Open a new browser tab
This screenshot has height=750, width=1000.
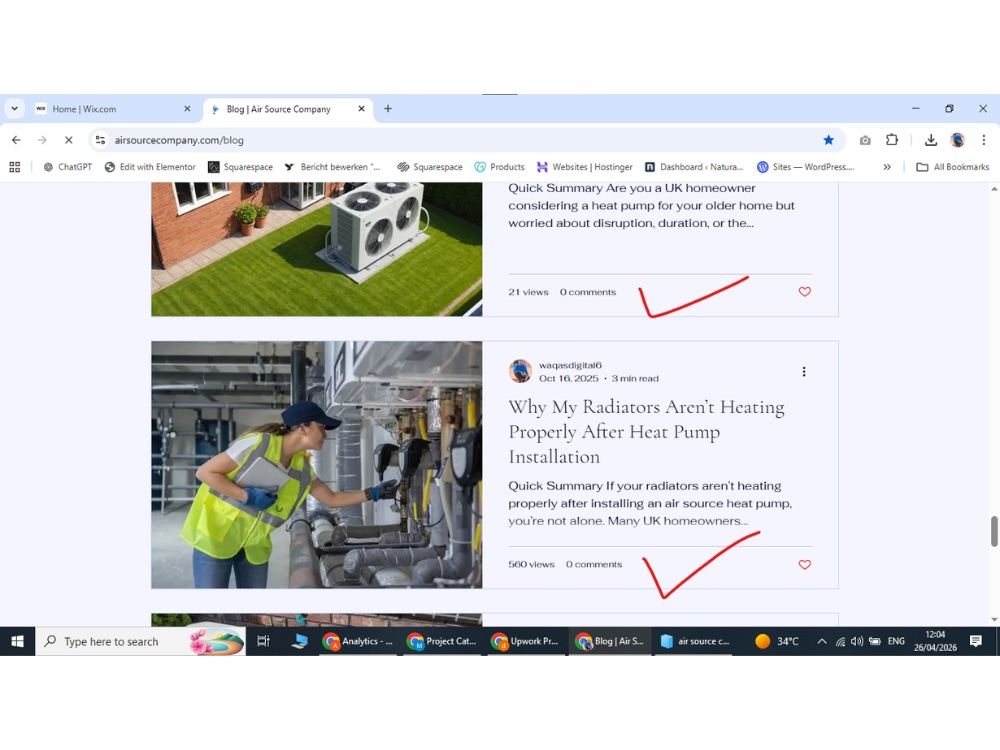pyautogui.click(x=388, y=108)
